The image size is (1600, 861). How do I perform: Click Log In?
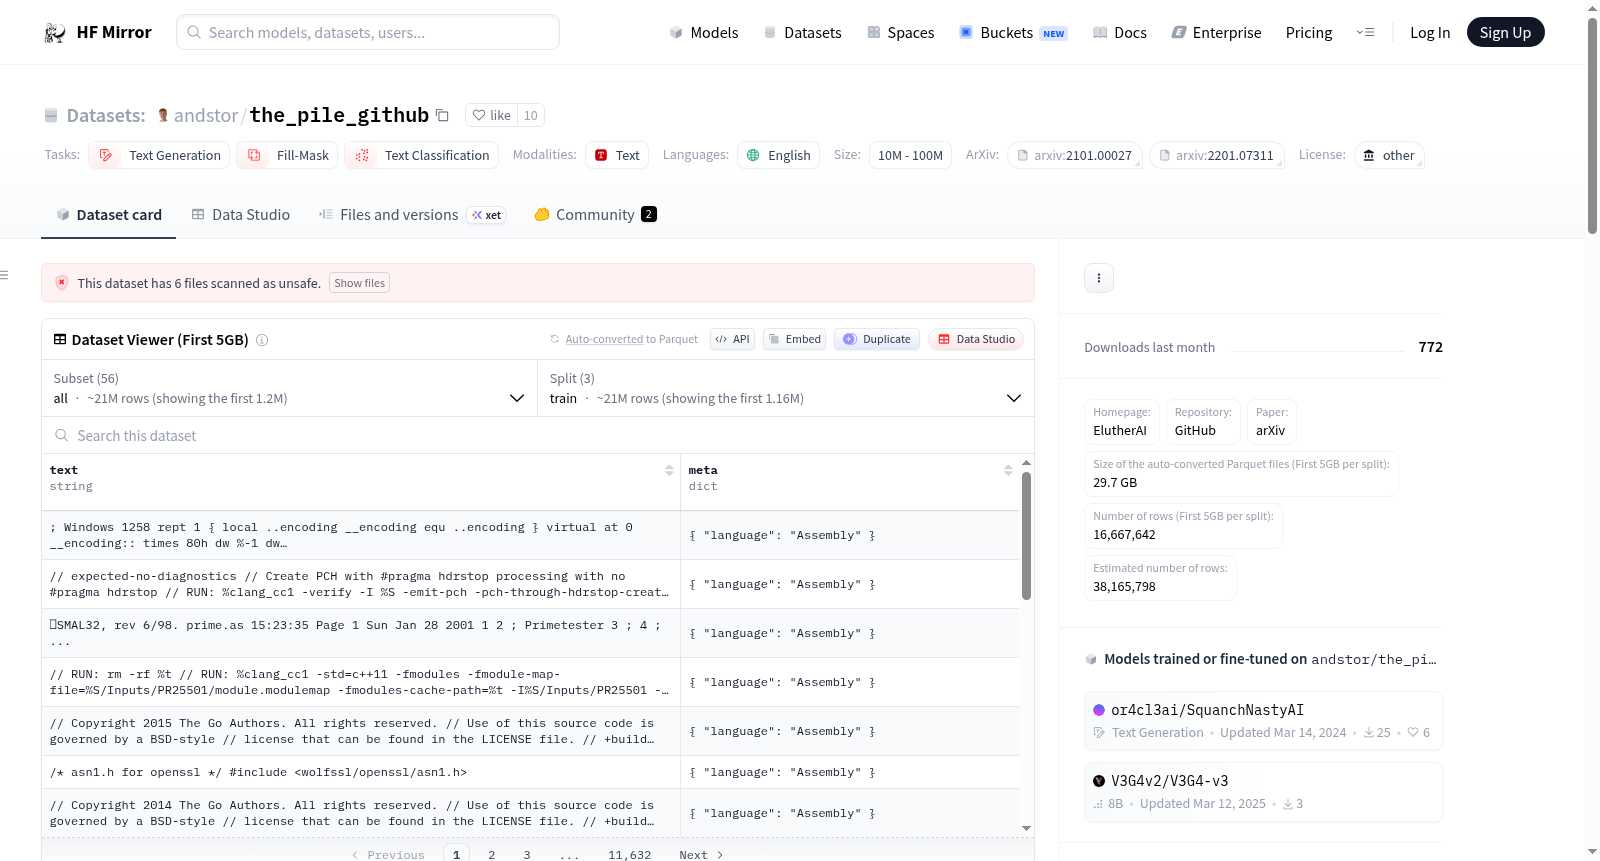(1430, 33)
